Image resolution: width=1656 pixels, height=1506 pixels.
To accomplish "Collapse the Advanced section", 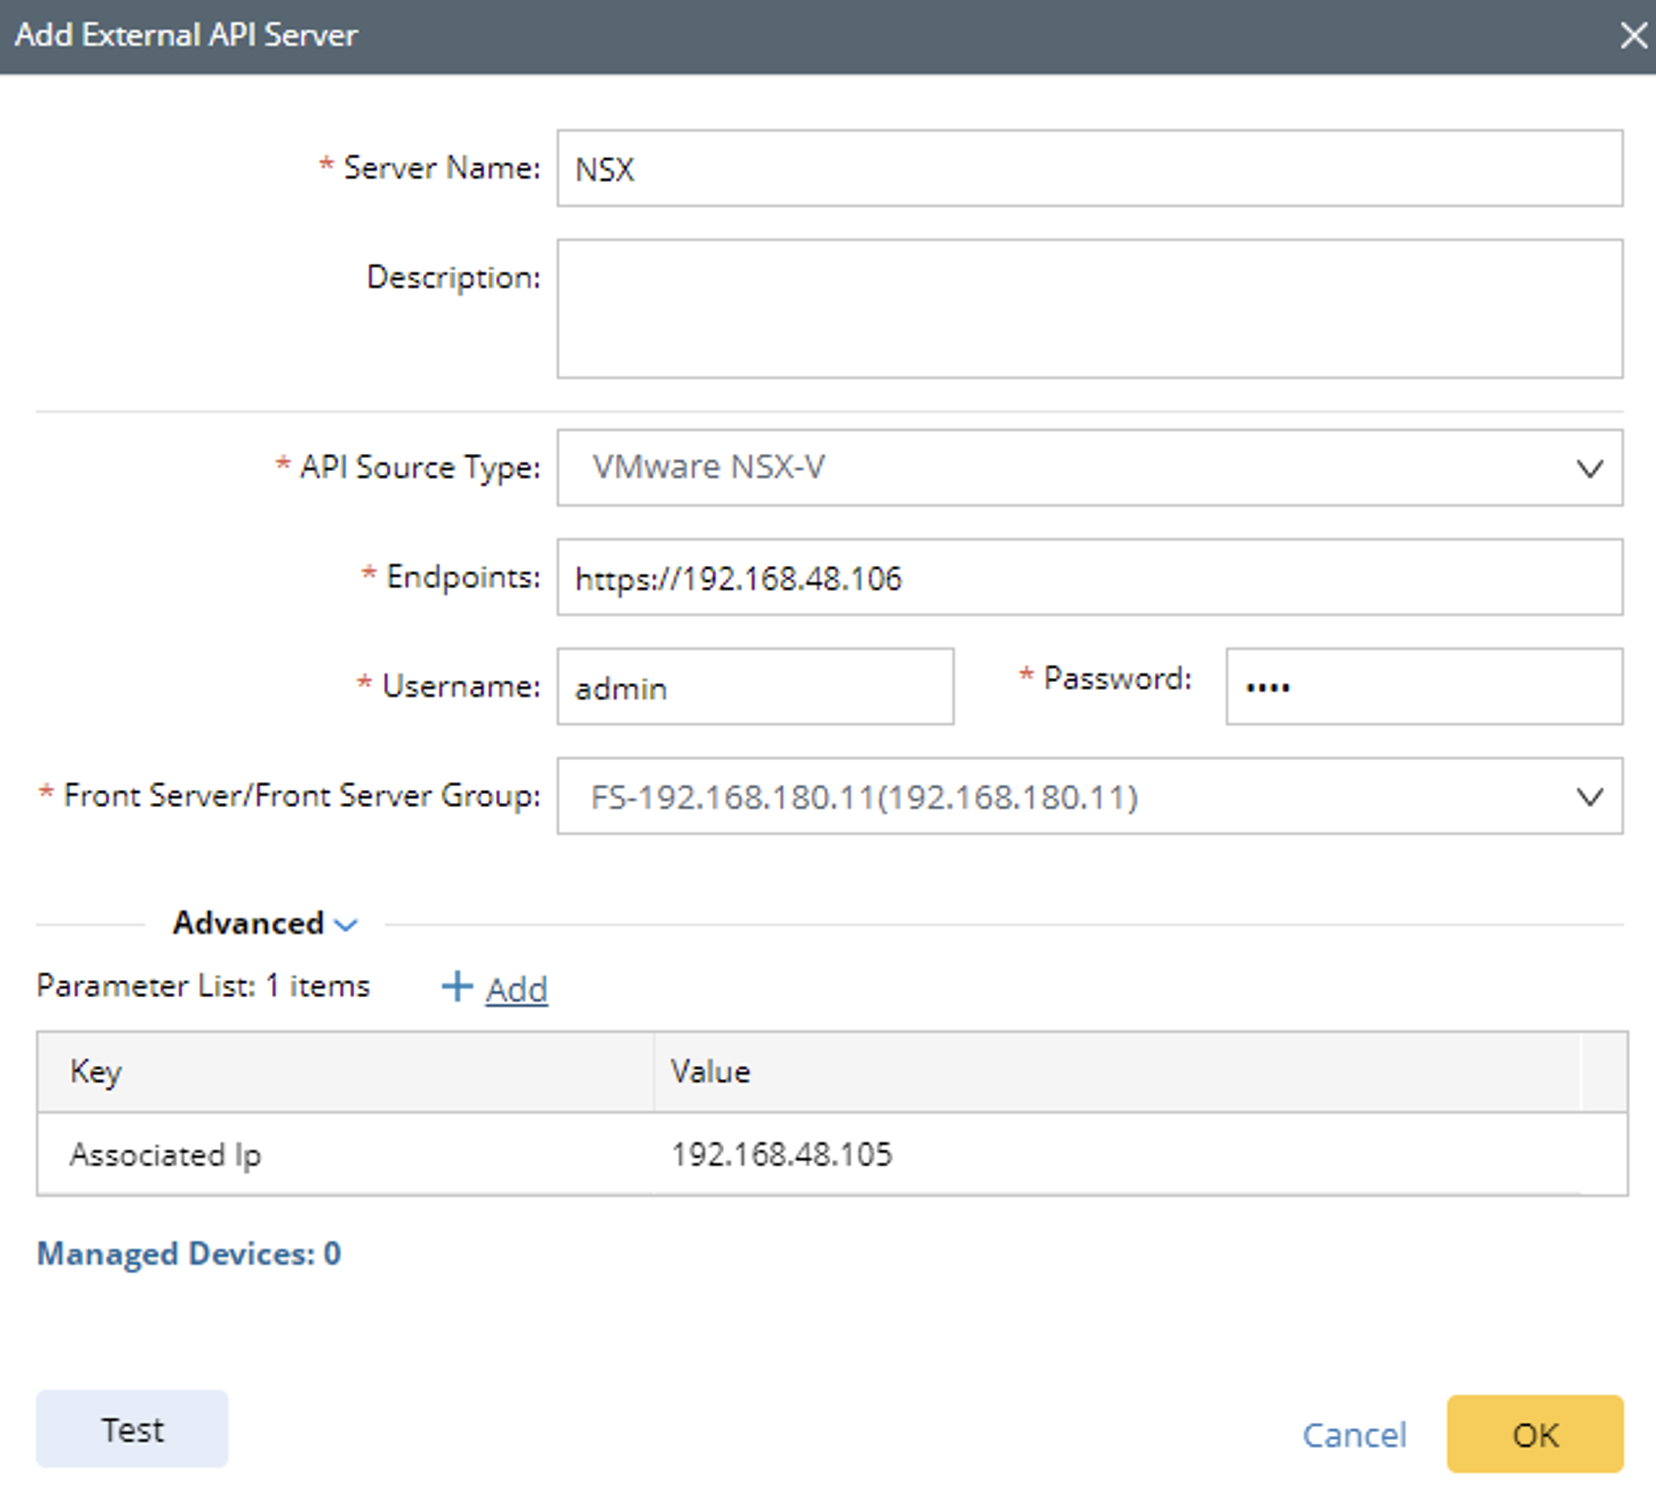I will tap(264, 923).
